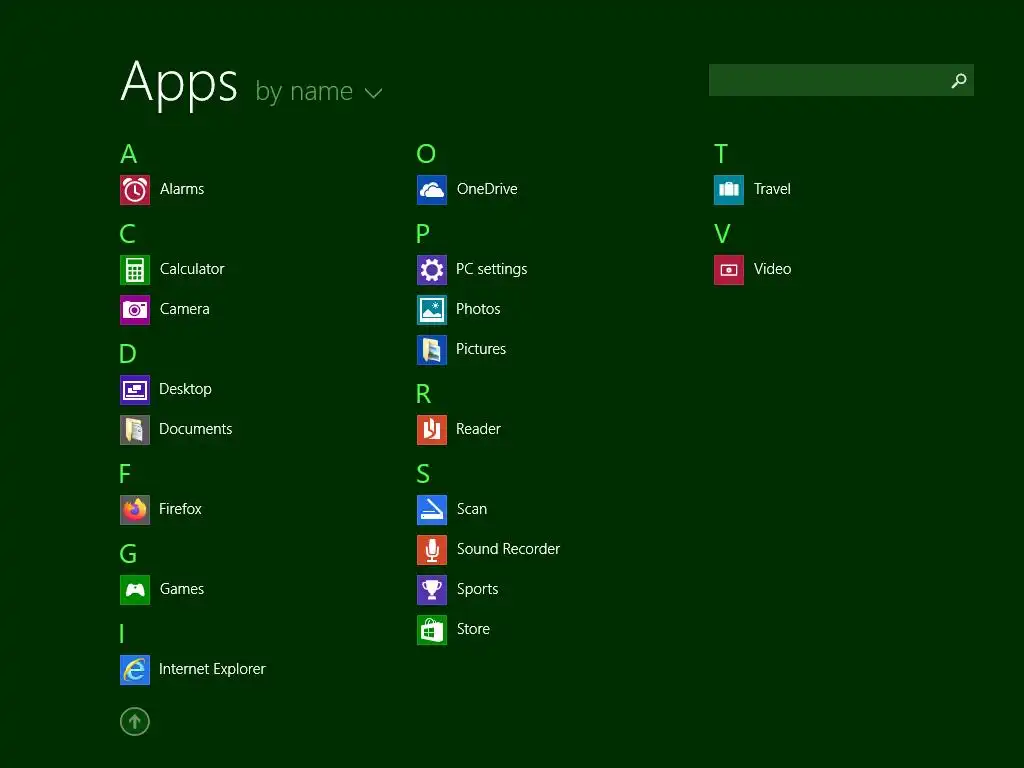The image size is (1024, 768).
Task: Open the Pictures folder icon
Action: (432, 350)
